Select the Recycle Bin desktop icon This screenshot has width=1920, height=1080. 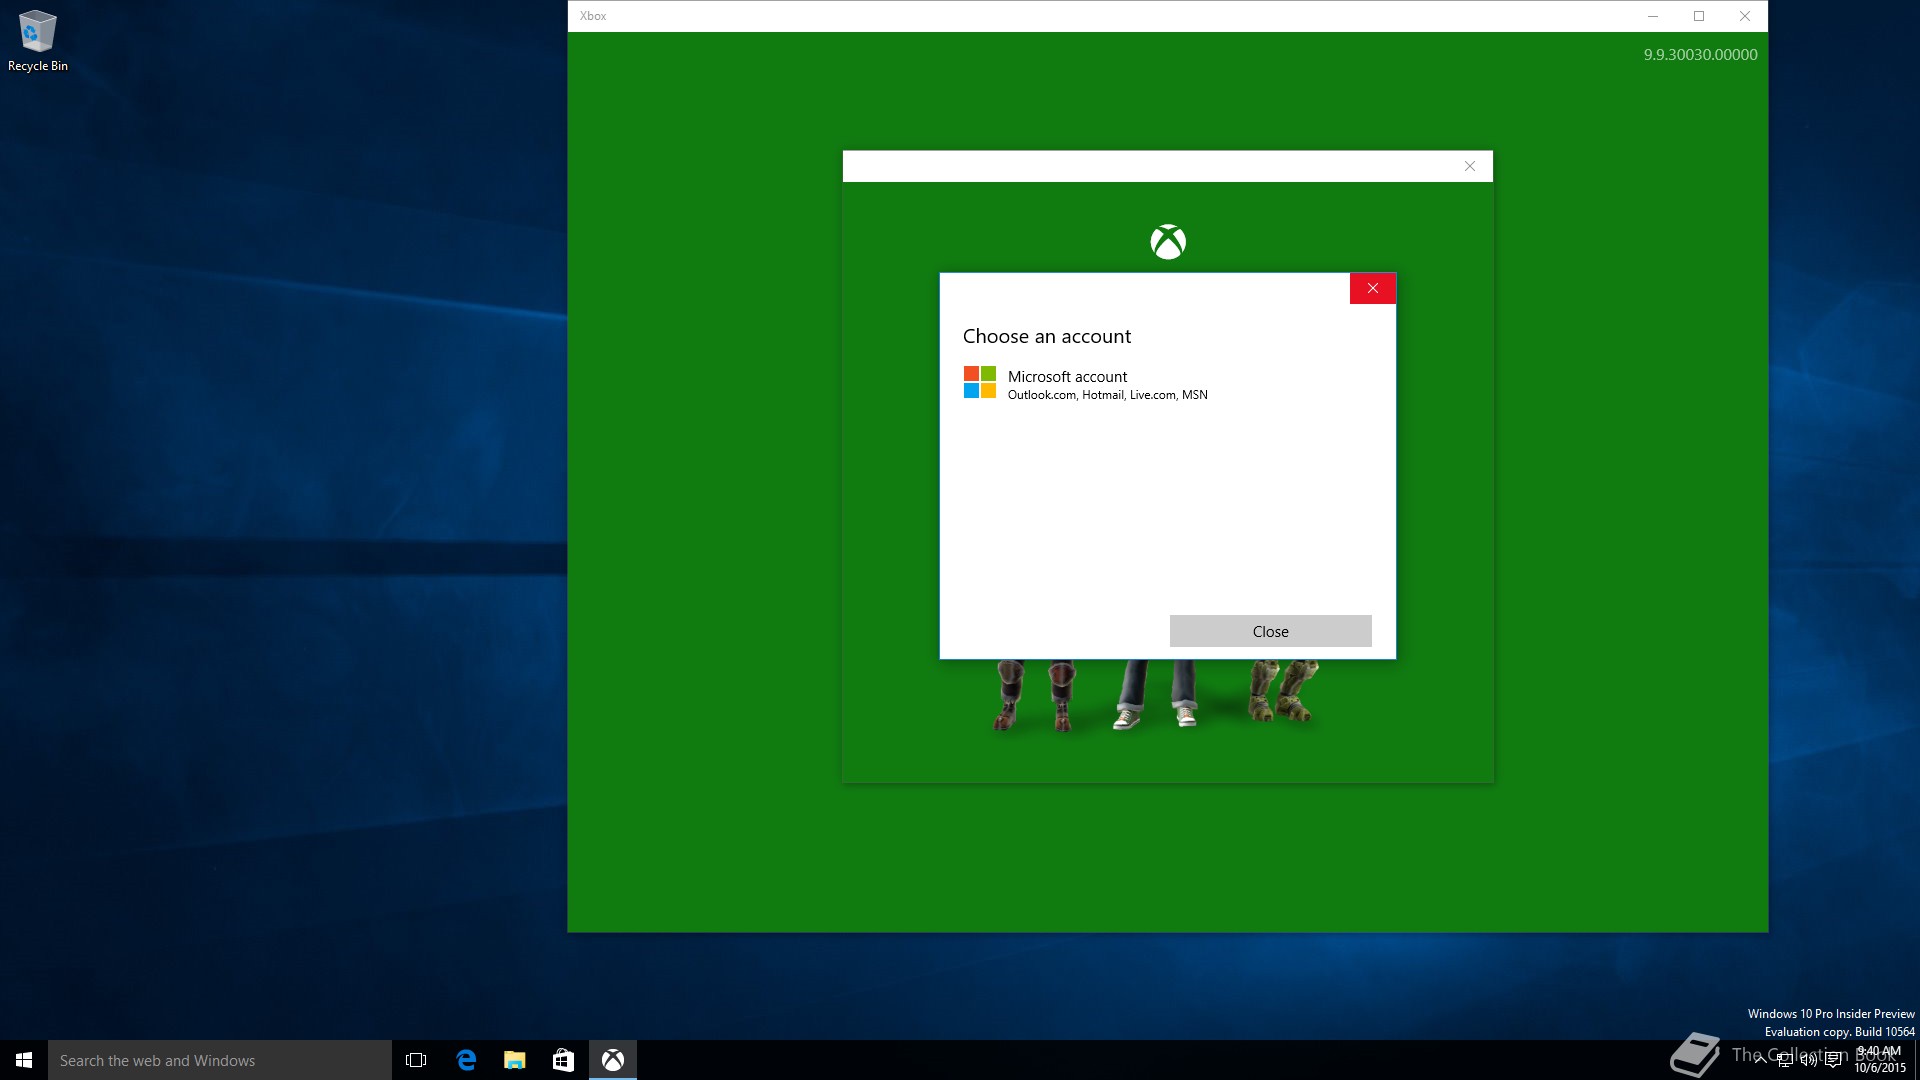point(38,41)
